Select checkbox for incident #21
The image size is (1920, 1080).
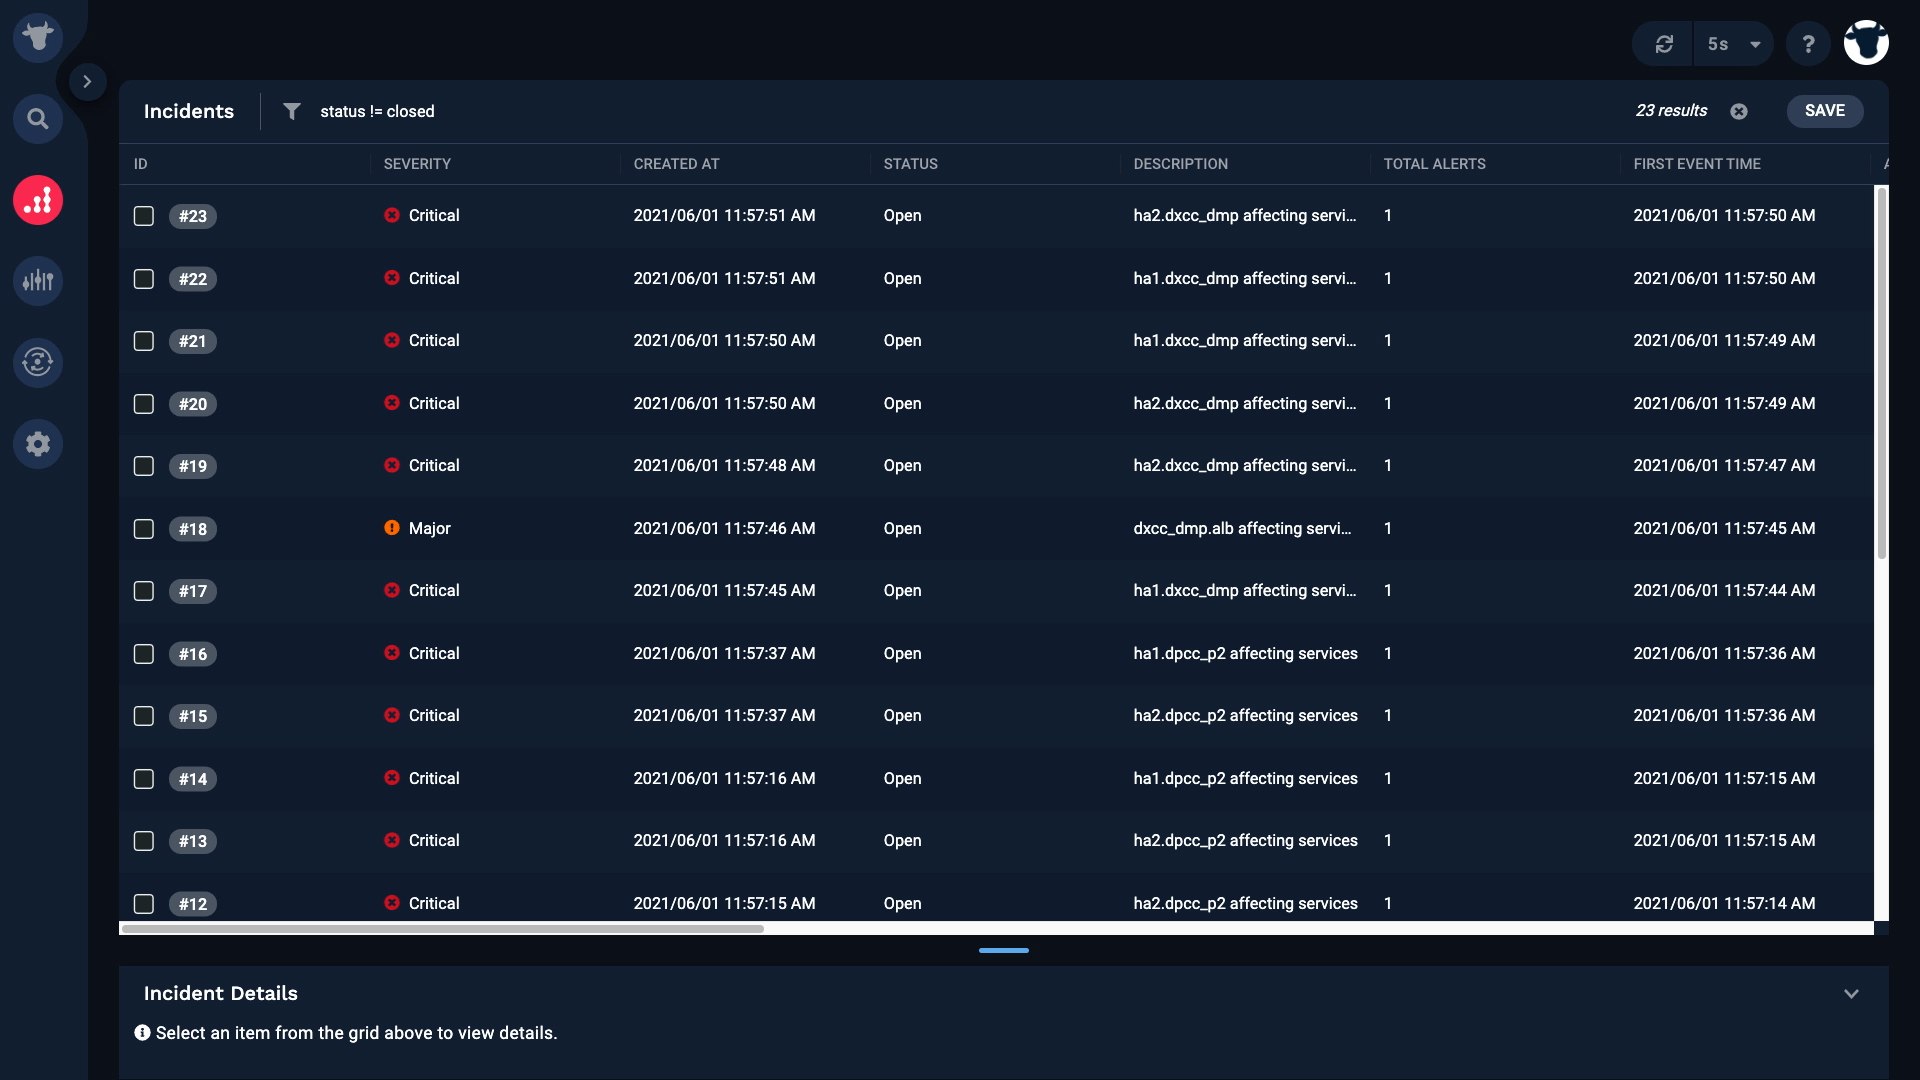pos(144,341)
